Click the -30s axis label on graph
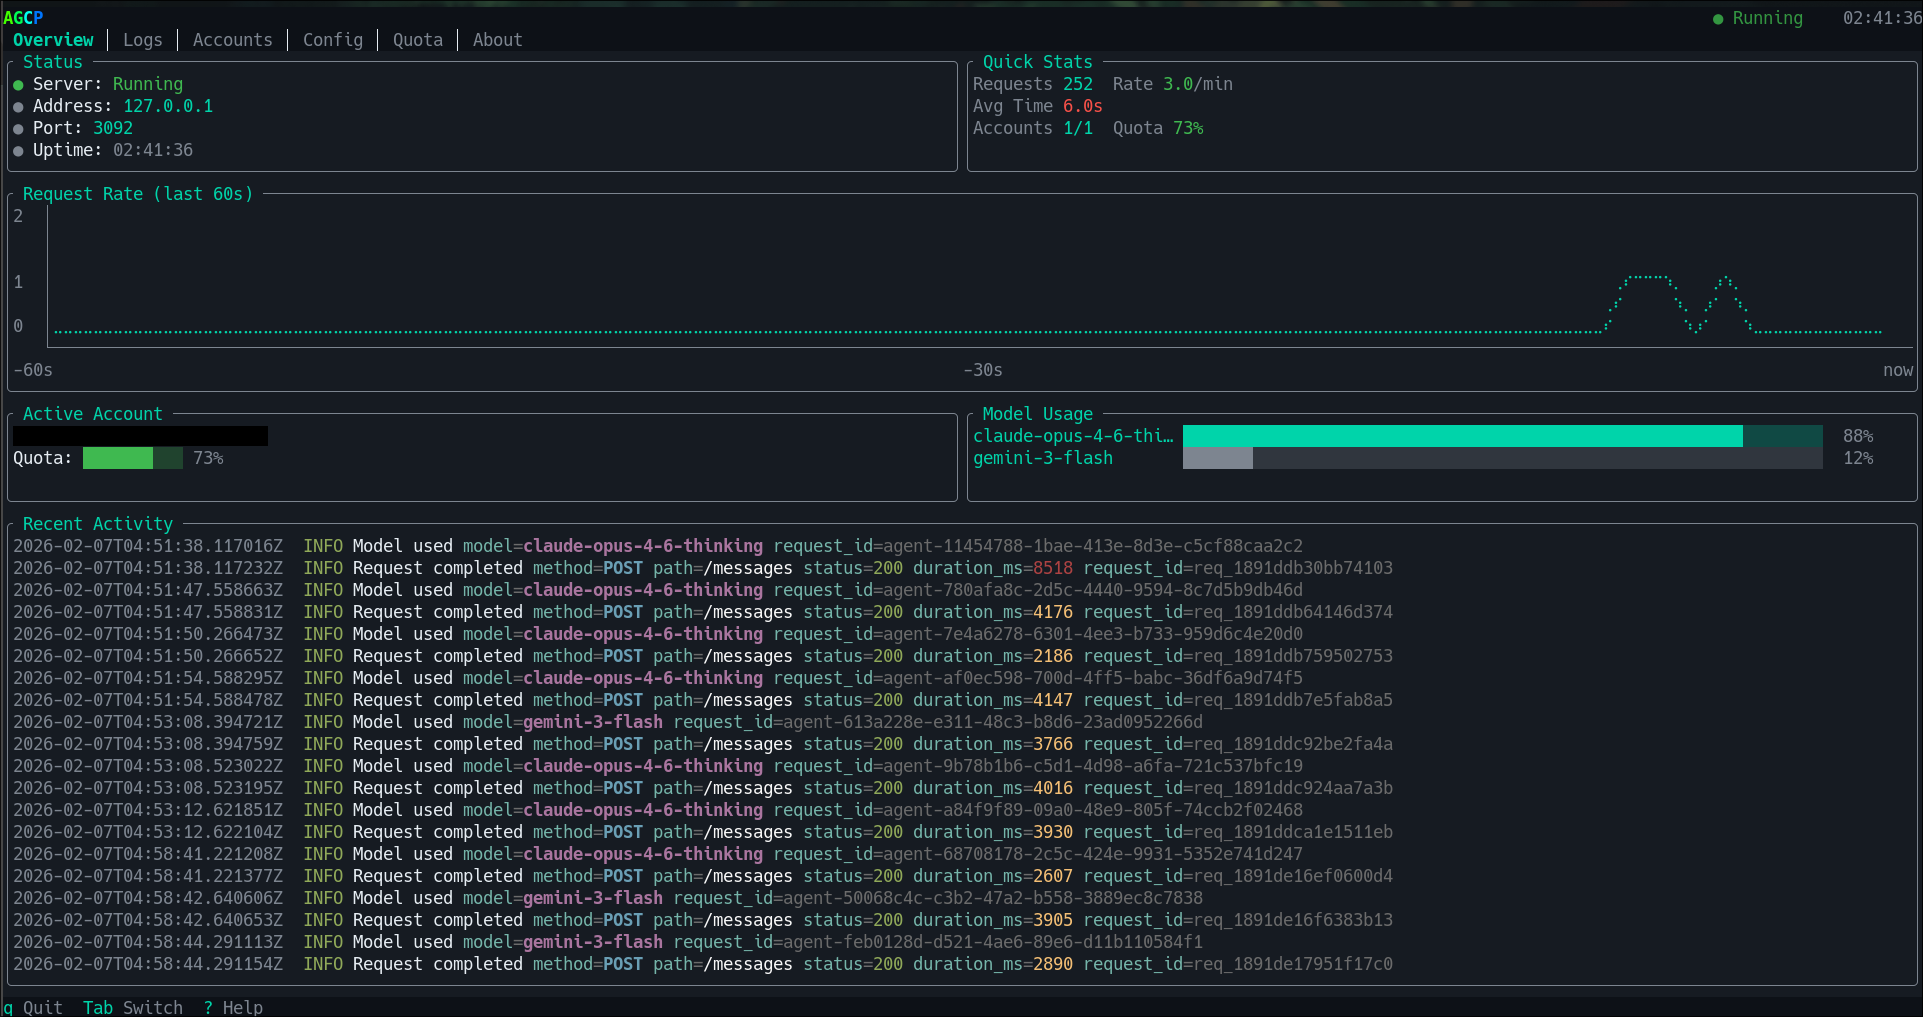Viewport: 1923px width, 1017px height. 983,370
